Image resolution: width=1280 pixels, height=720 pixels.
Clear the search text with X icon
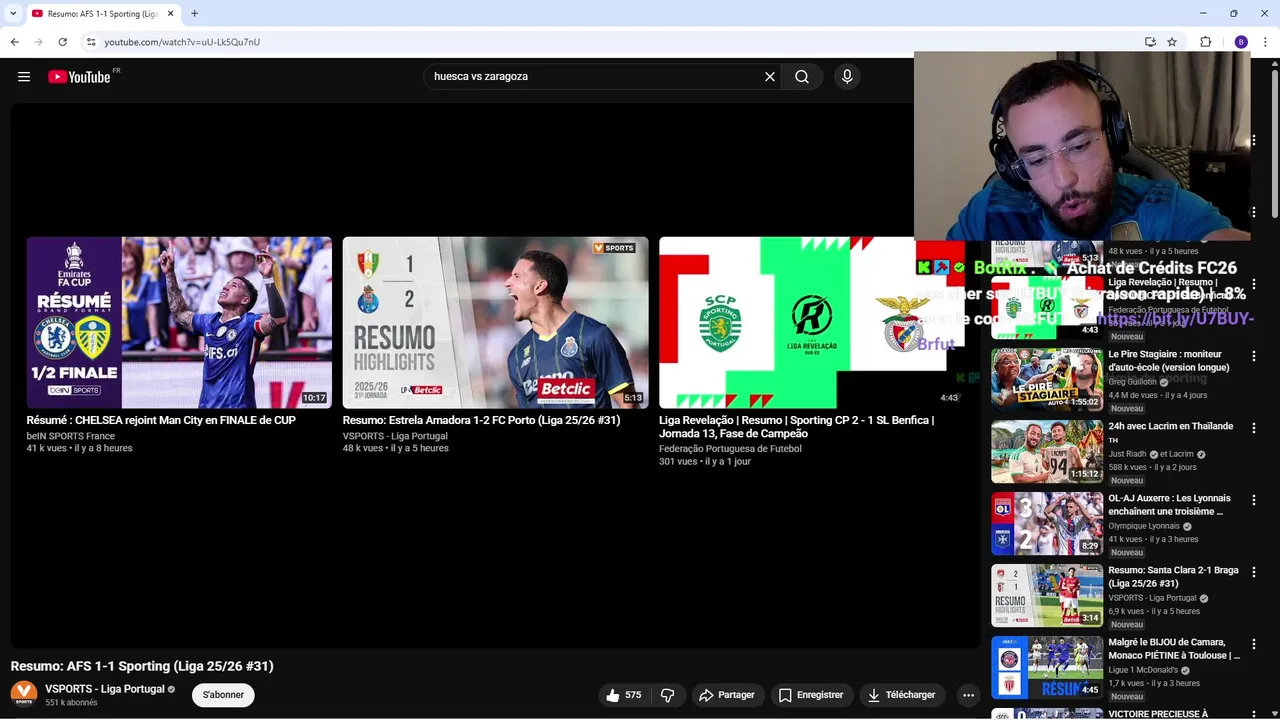[x=770, y=77]
